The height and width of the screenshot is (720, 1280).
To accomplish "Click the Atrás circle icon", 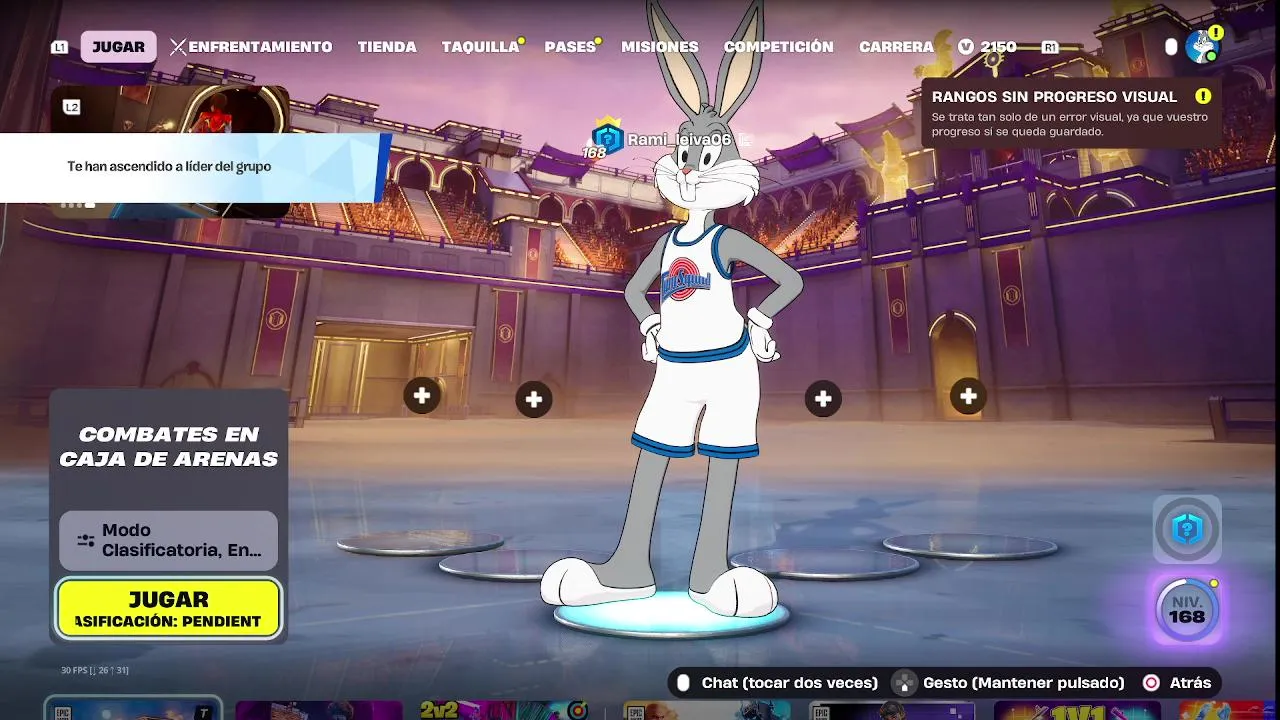I will click(x=1151, y=683).
